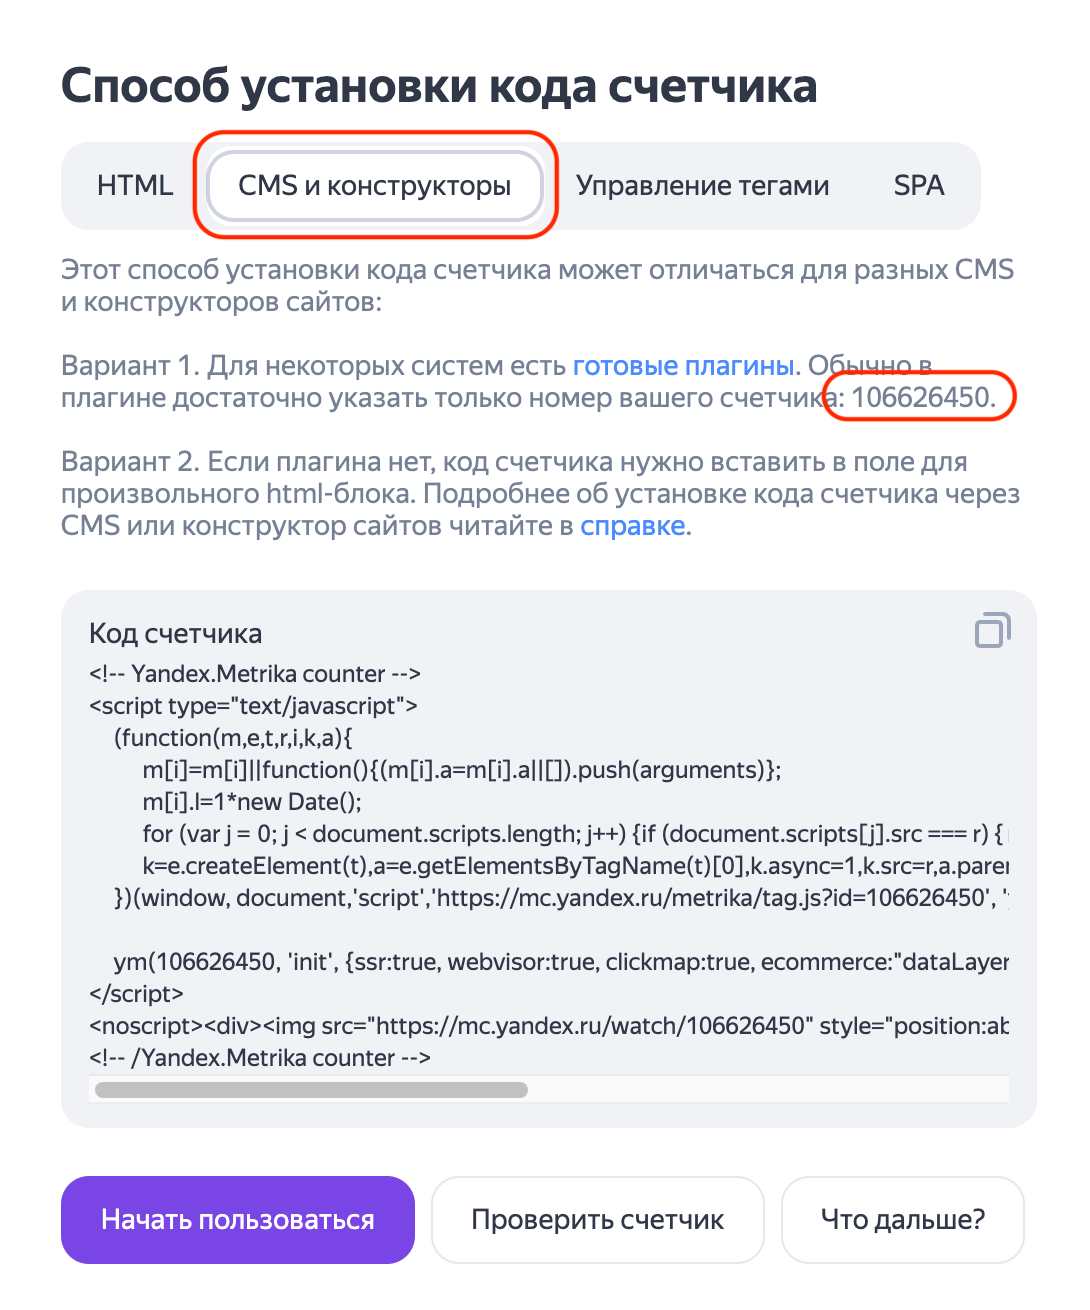The width and height of the screenshot is (1090, 1310).
Task: Open the готовые плагины link
Action: pyautogui.click(x=684, y=366)
